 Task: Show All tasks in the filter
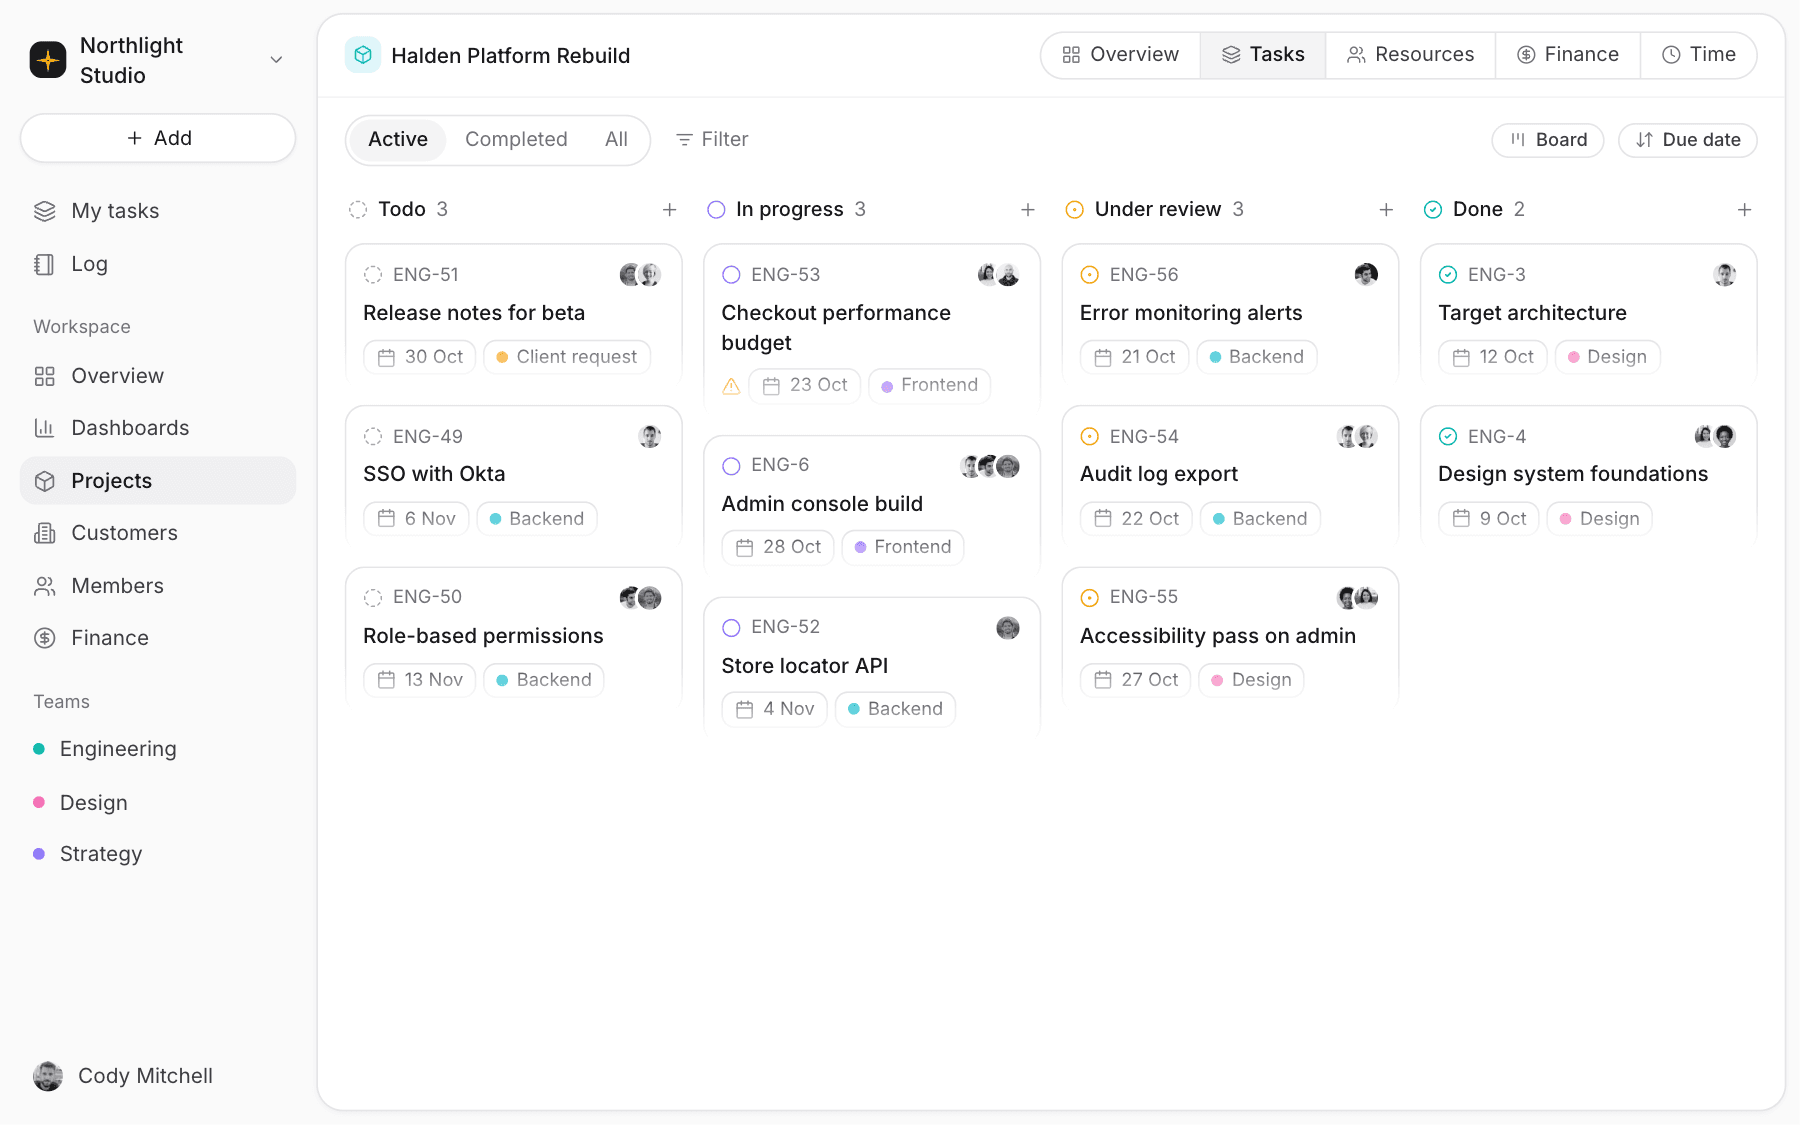click(x=616, y=140)
